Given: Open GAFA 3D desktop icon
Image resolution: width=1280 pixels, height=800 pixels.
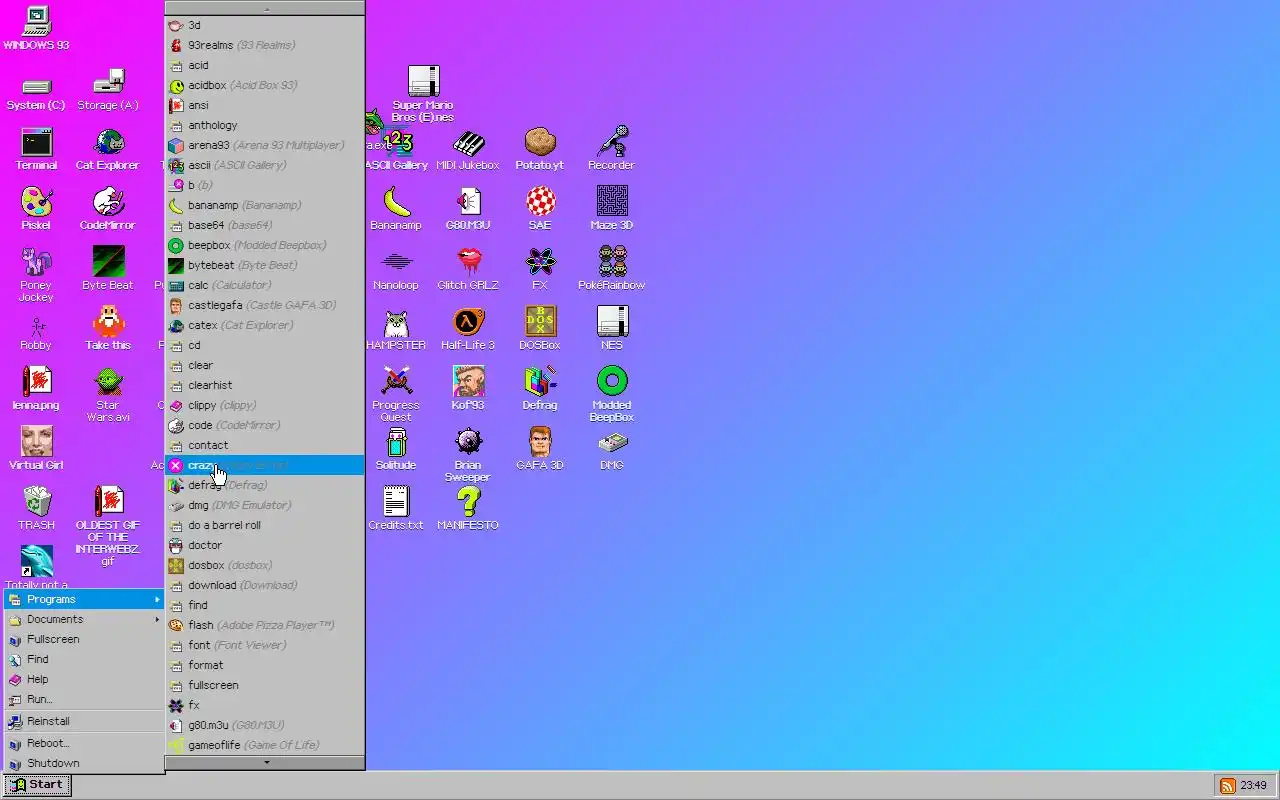Looking at the screenshot, I should click(540, 450).
